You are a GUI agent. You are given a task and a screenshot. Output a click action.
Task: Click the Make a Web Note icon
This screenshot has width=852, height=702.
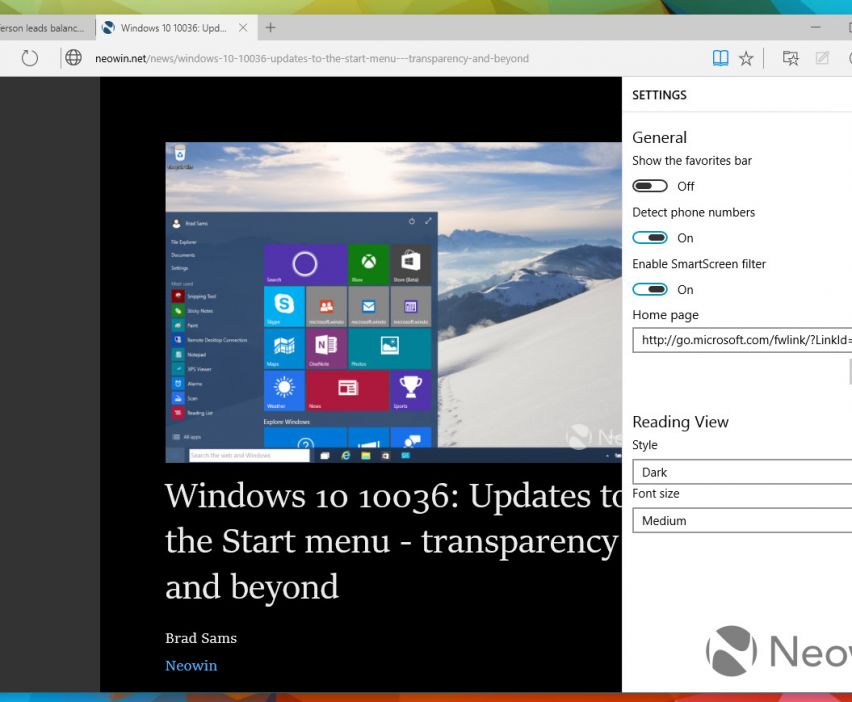823,58
